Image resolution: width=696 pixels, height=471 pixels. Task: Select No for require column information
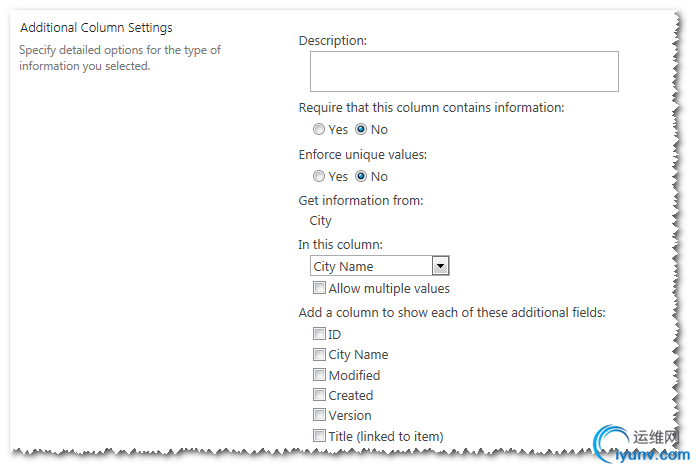[361, 129]
